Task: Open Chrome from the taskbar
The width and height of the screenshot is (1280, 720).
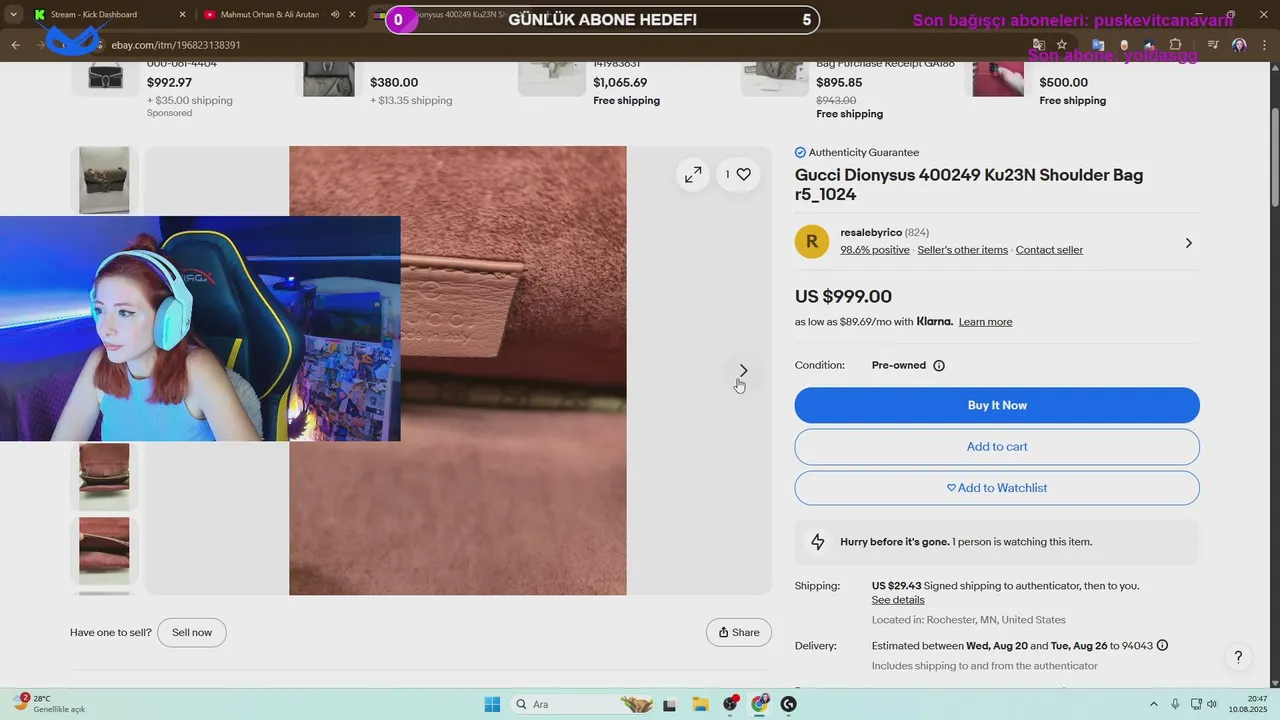Action: pos(759,704)
